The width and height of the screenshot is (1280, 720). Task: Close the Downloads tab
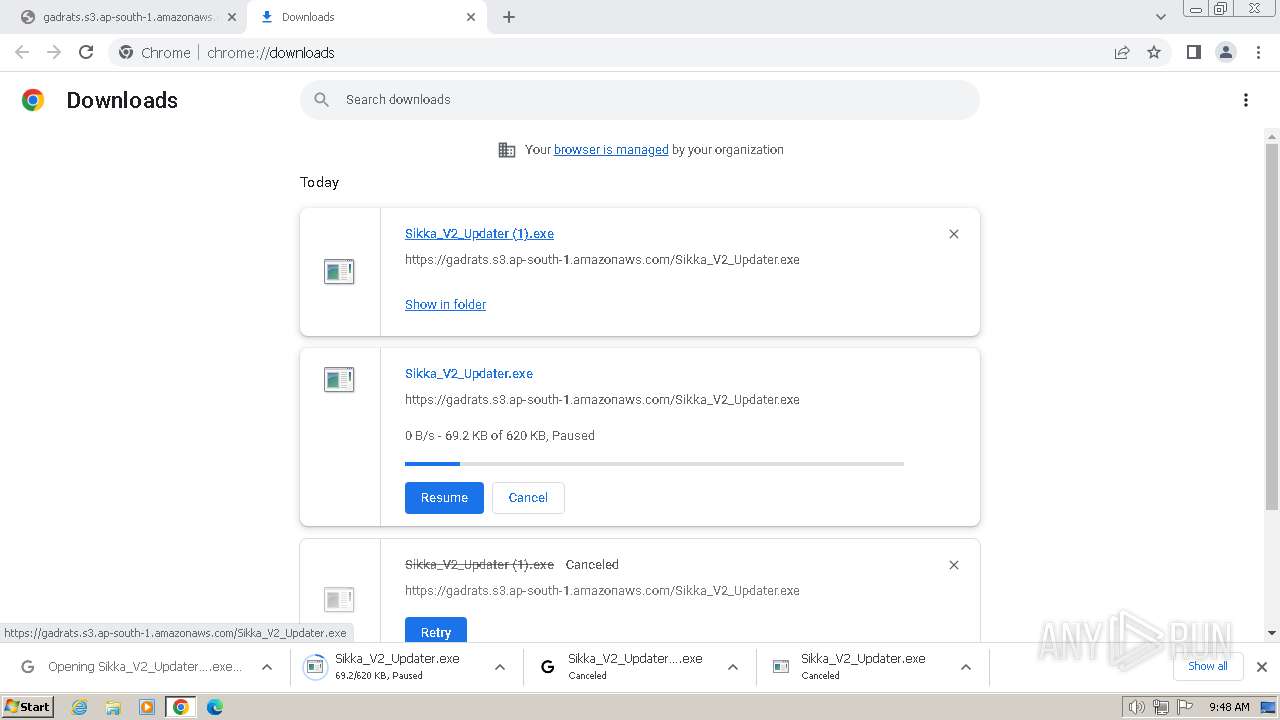(471, 17)
